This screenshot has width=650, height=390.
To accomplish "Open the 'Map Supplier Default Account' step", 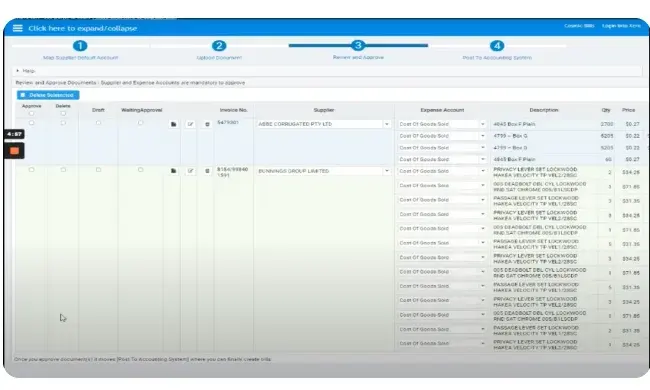I will (80, 58).
